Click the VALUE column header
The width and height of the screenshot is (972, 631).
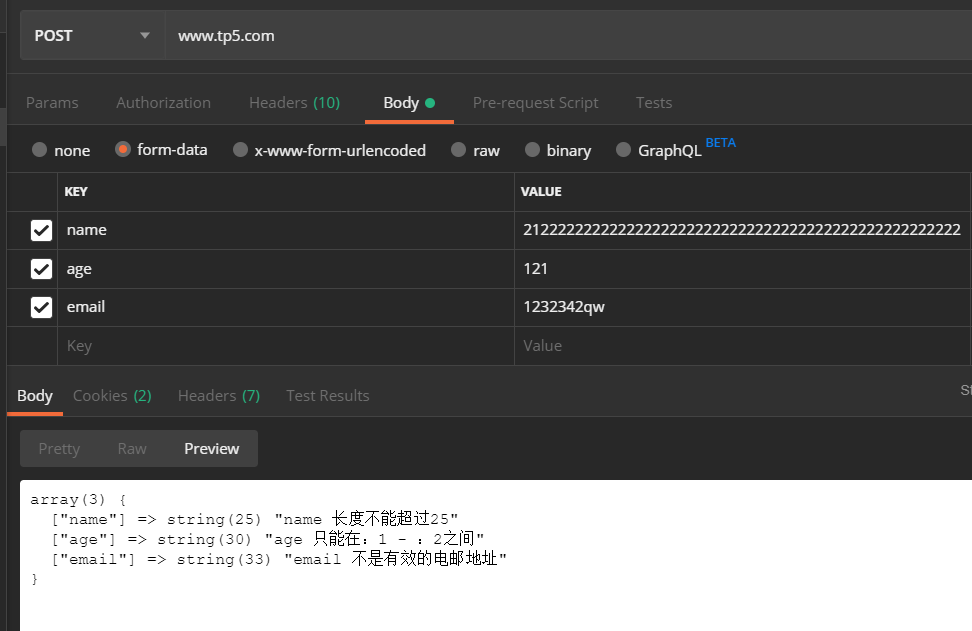(x=541, y=192)
